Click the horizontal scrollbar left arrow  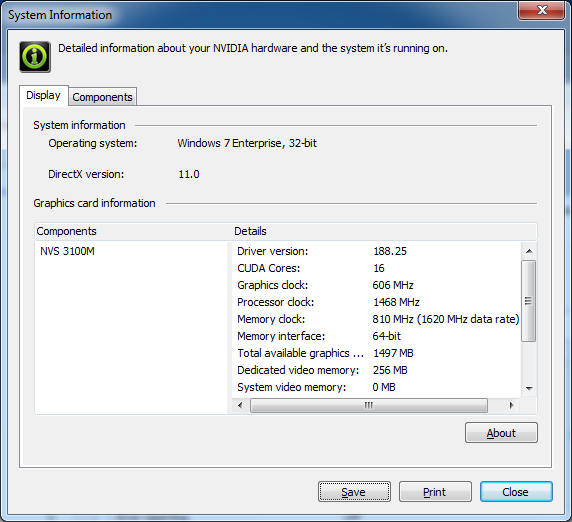tap(240, 405)
